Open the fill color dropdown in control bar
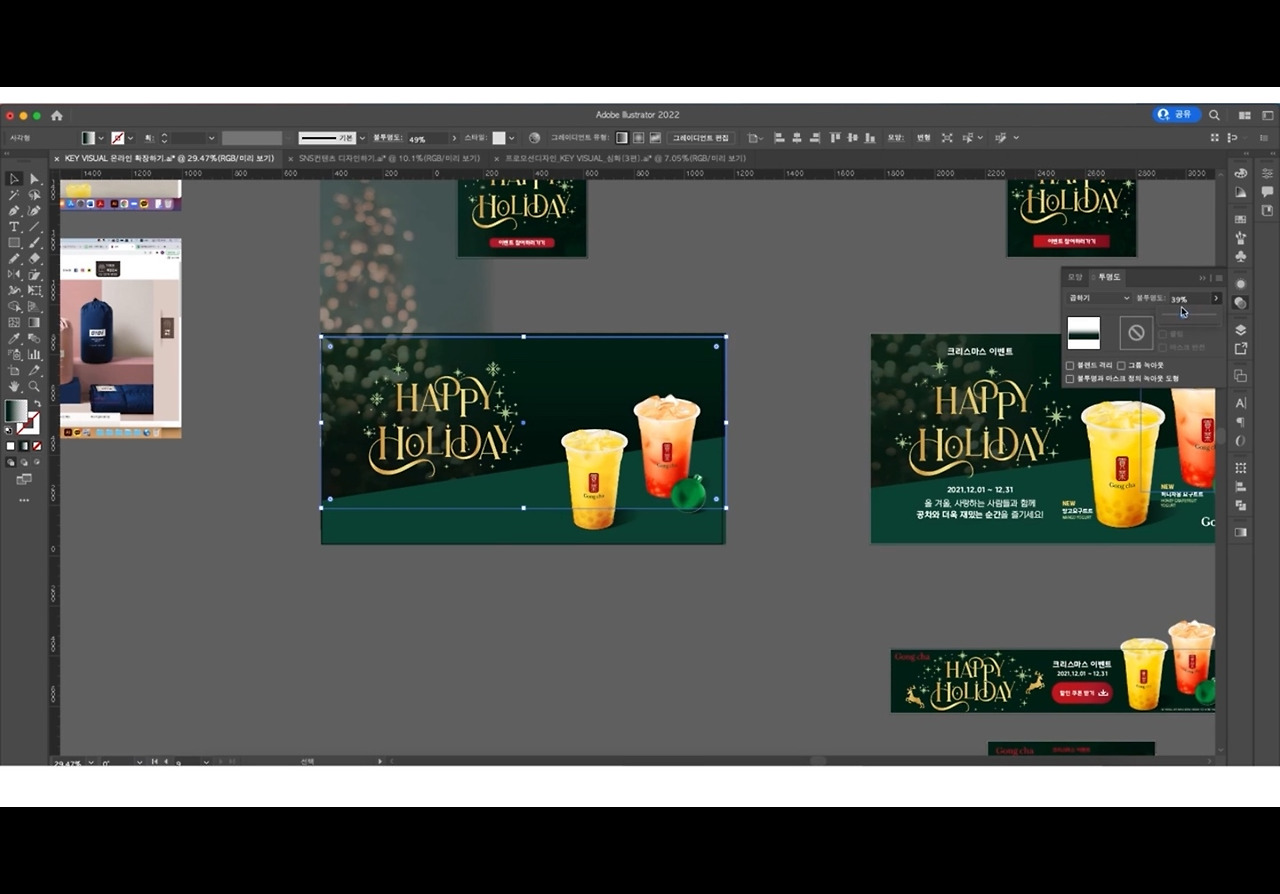1280x894 pixels. click(x=101, y=138)
